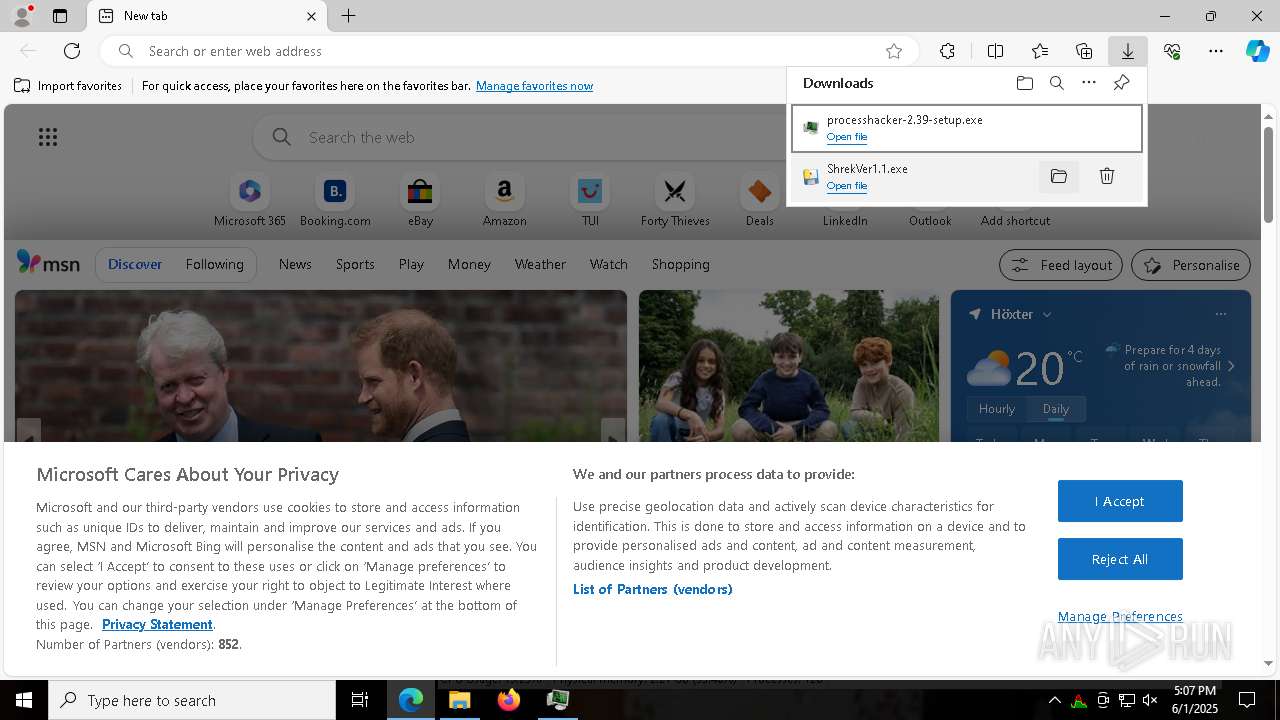Open TUI shortcut
The image size is (1280, 720).
(590, 201)
